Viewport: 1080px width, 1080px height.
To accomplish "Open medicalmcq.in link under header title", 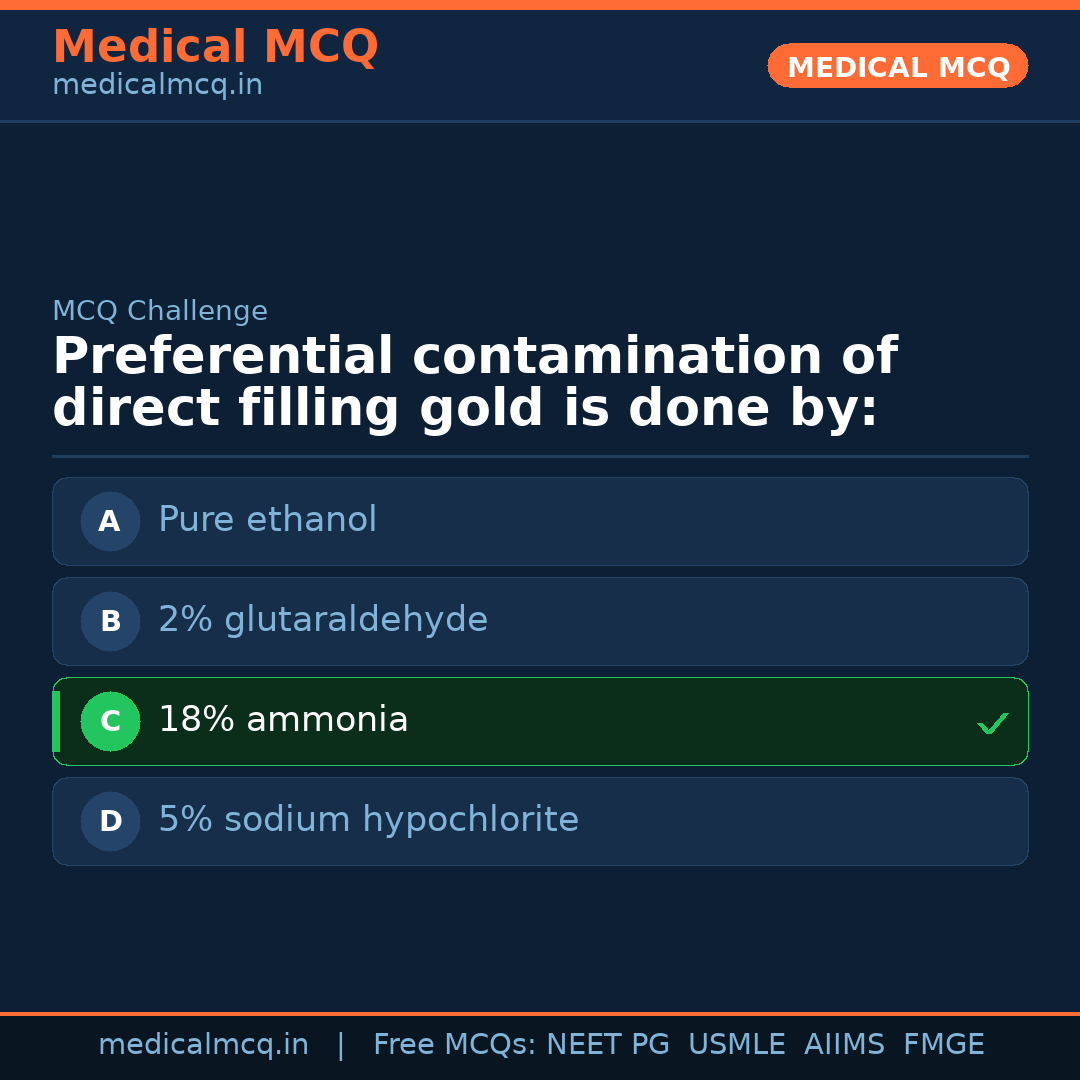I will [x=157, y=85].
